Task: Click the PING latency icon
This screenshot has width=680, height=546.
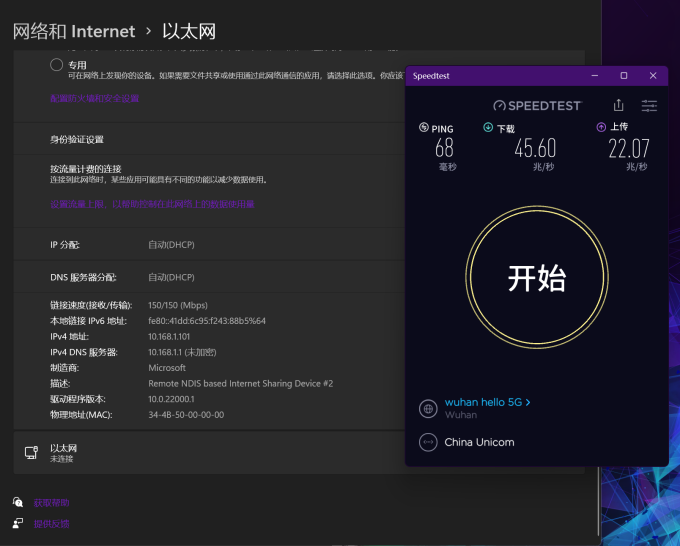Action: pyautogui.click(x=424, y=127)
